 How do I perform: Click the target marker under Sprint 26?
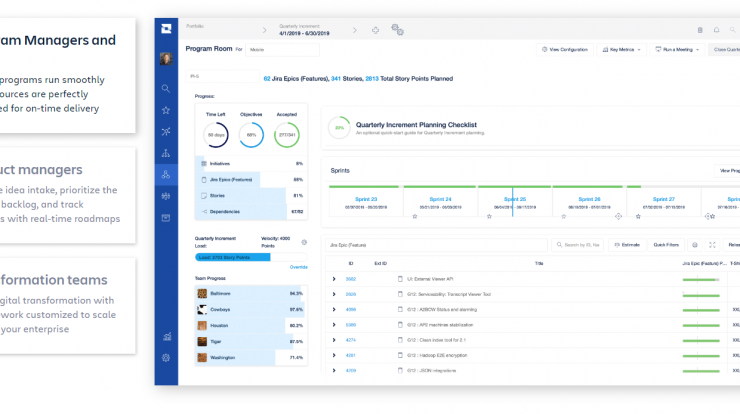pos(618,216)
